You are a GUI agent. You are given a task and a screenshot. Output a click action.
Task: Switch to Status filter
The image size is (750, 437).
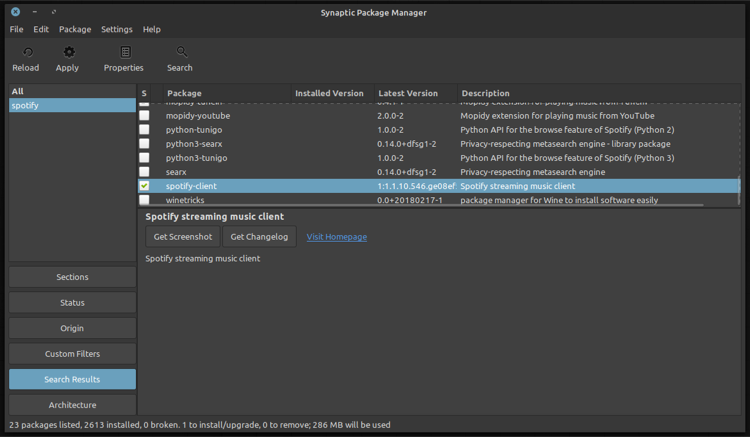coord(72,303)
